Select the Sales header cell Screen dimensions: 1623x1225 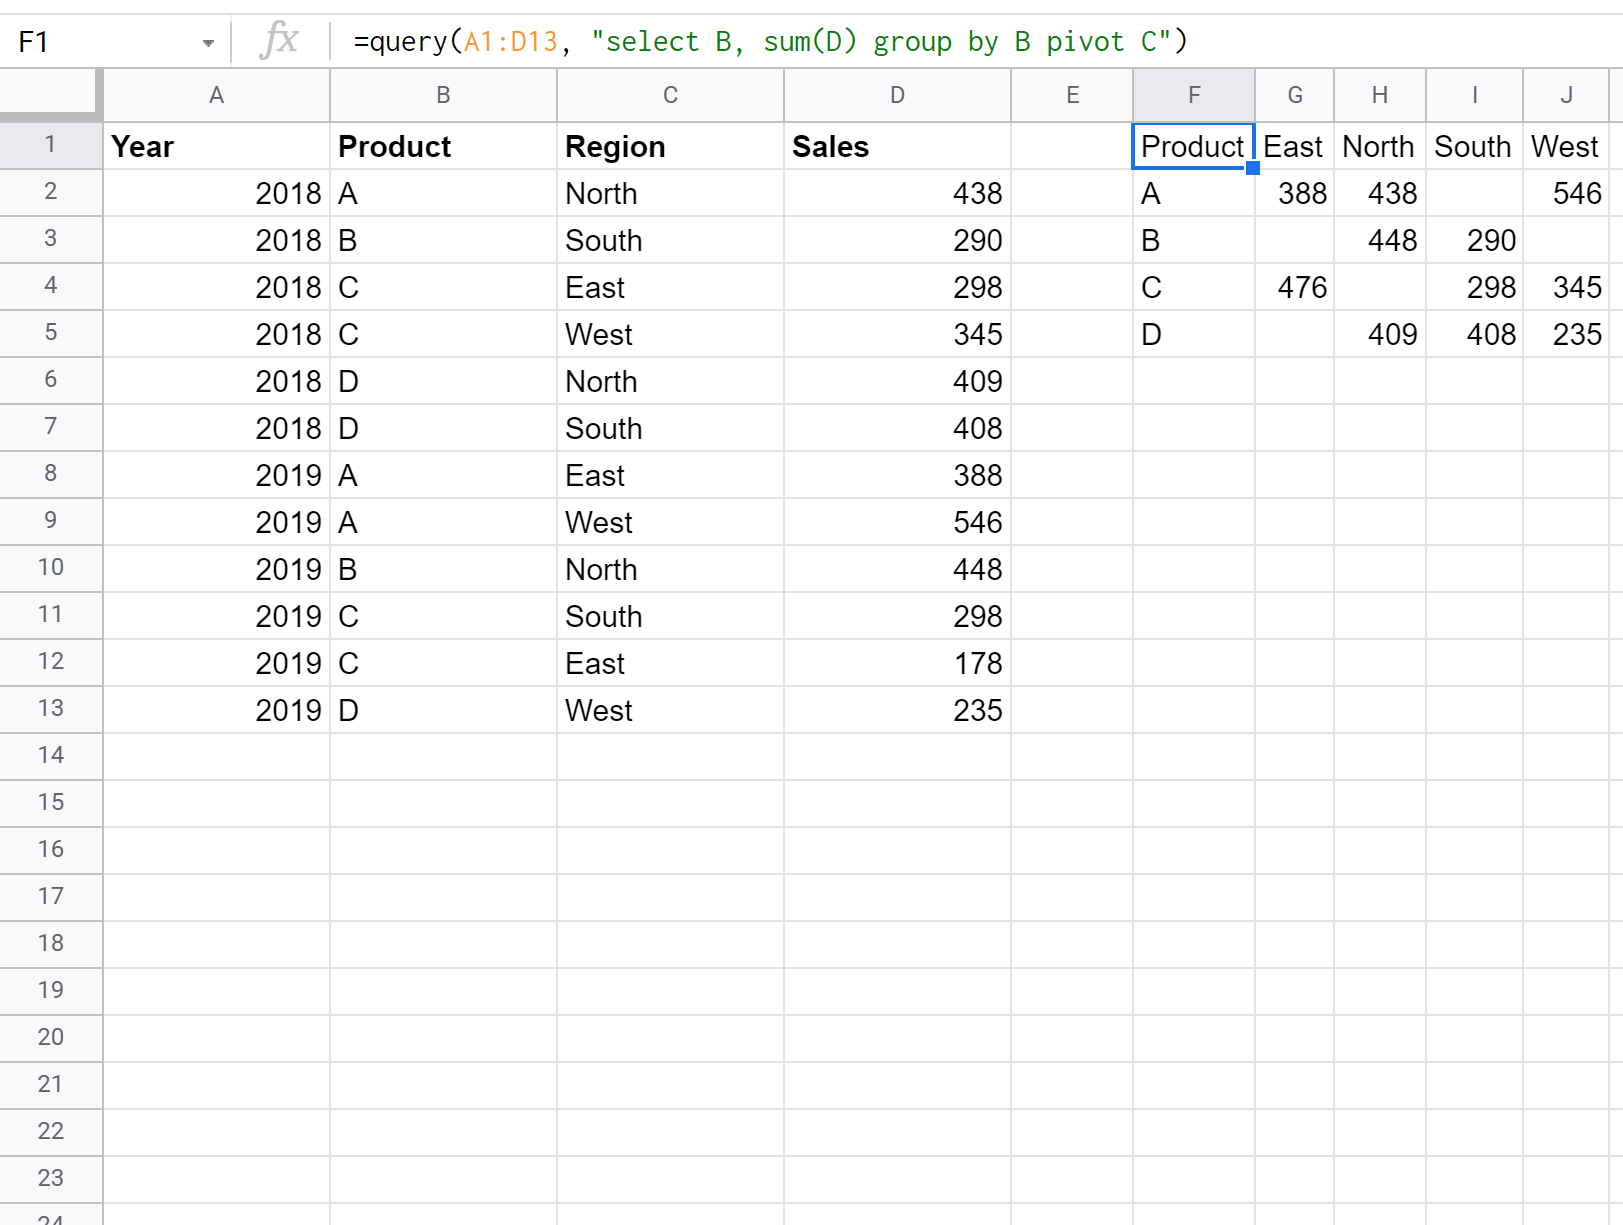896,146
